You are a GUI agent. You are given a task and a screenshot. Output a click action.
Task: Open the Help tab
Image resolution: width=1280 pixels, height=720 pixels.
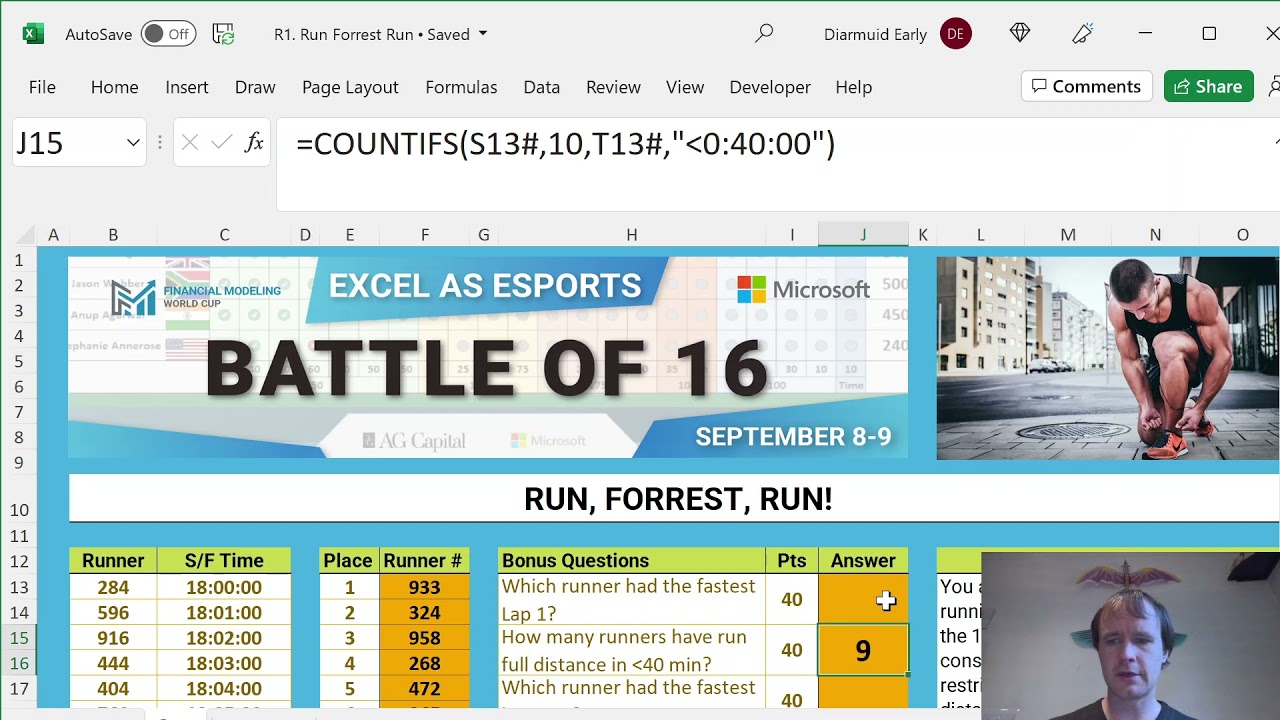(x=854, y=87)
